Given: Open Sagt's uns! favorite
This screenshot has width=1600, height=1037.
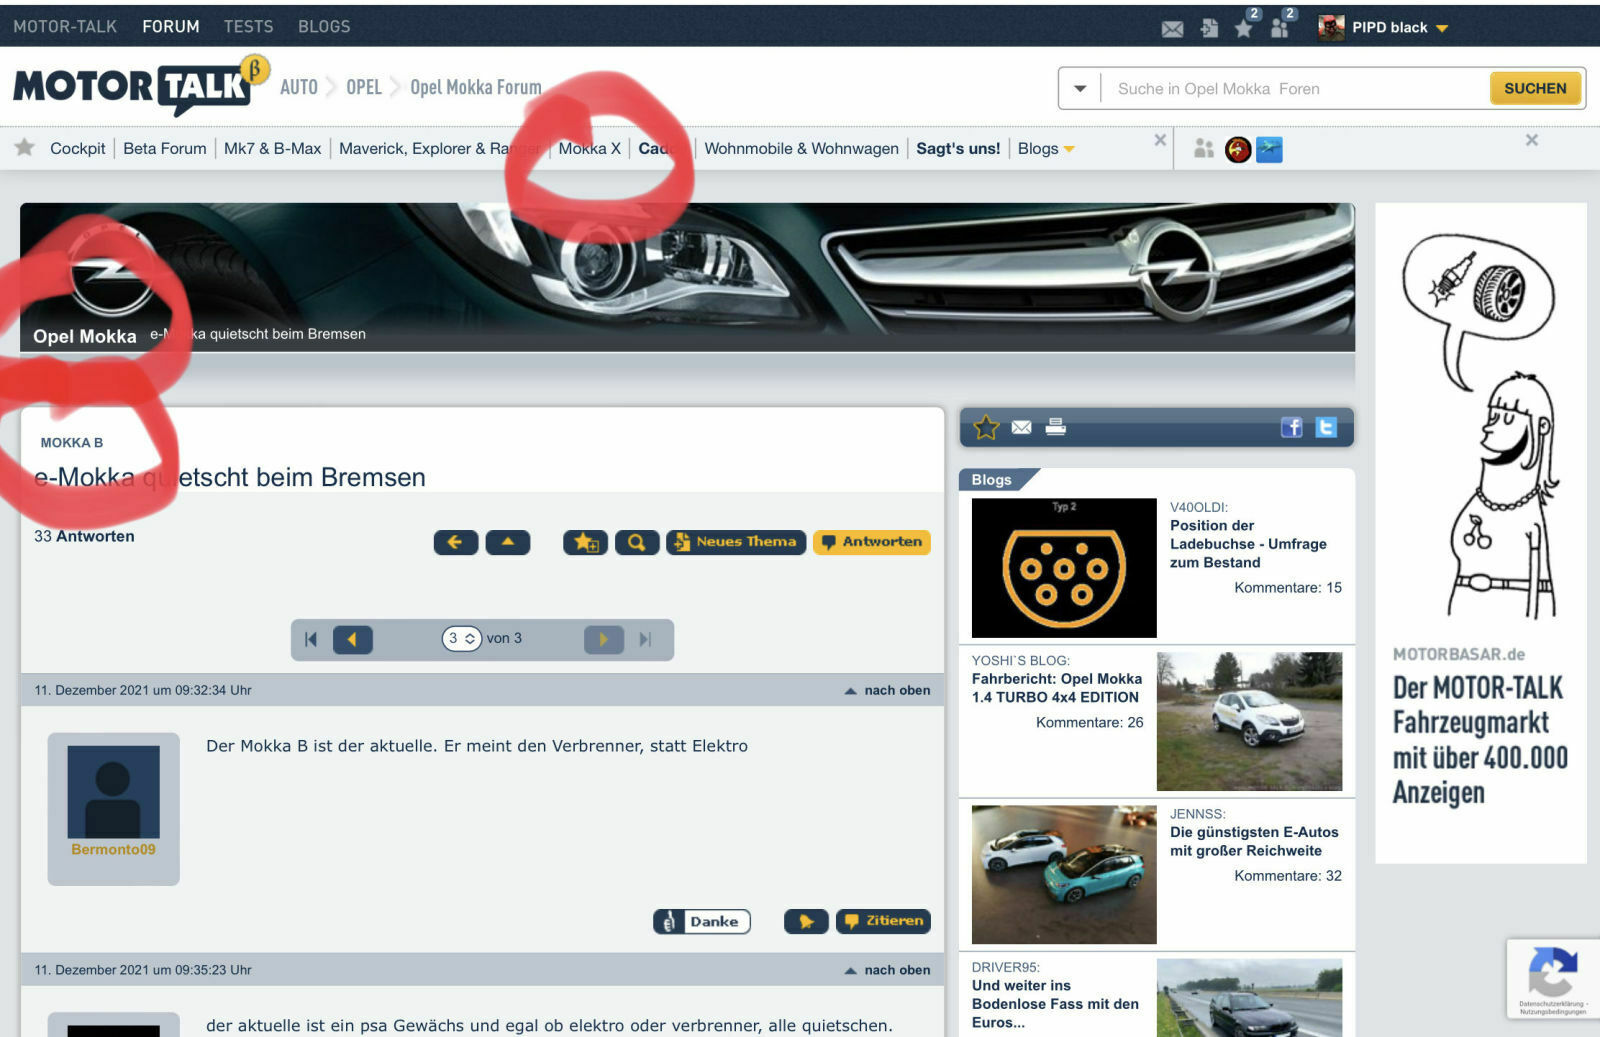Looking at the screenshot, I should (x=958, y=149).
